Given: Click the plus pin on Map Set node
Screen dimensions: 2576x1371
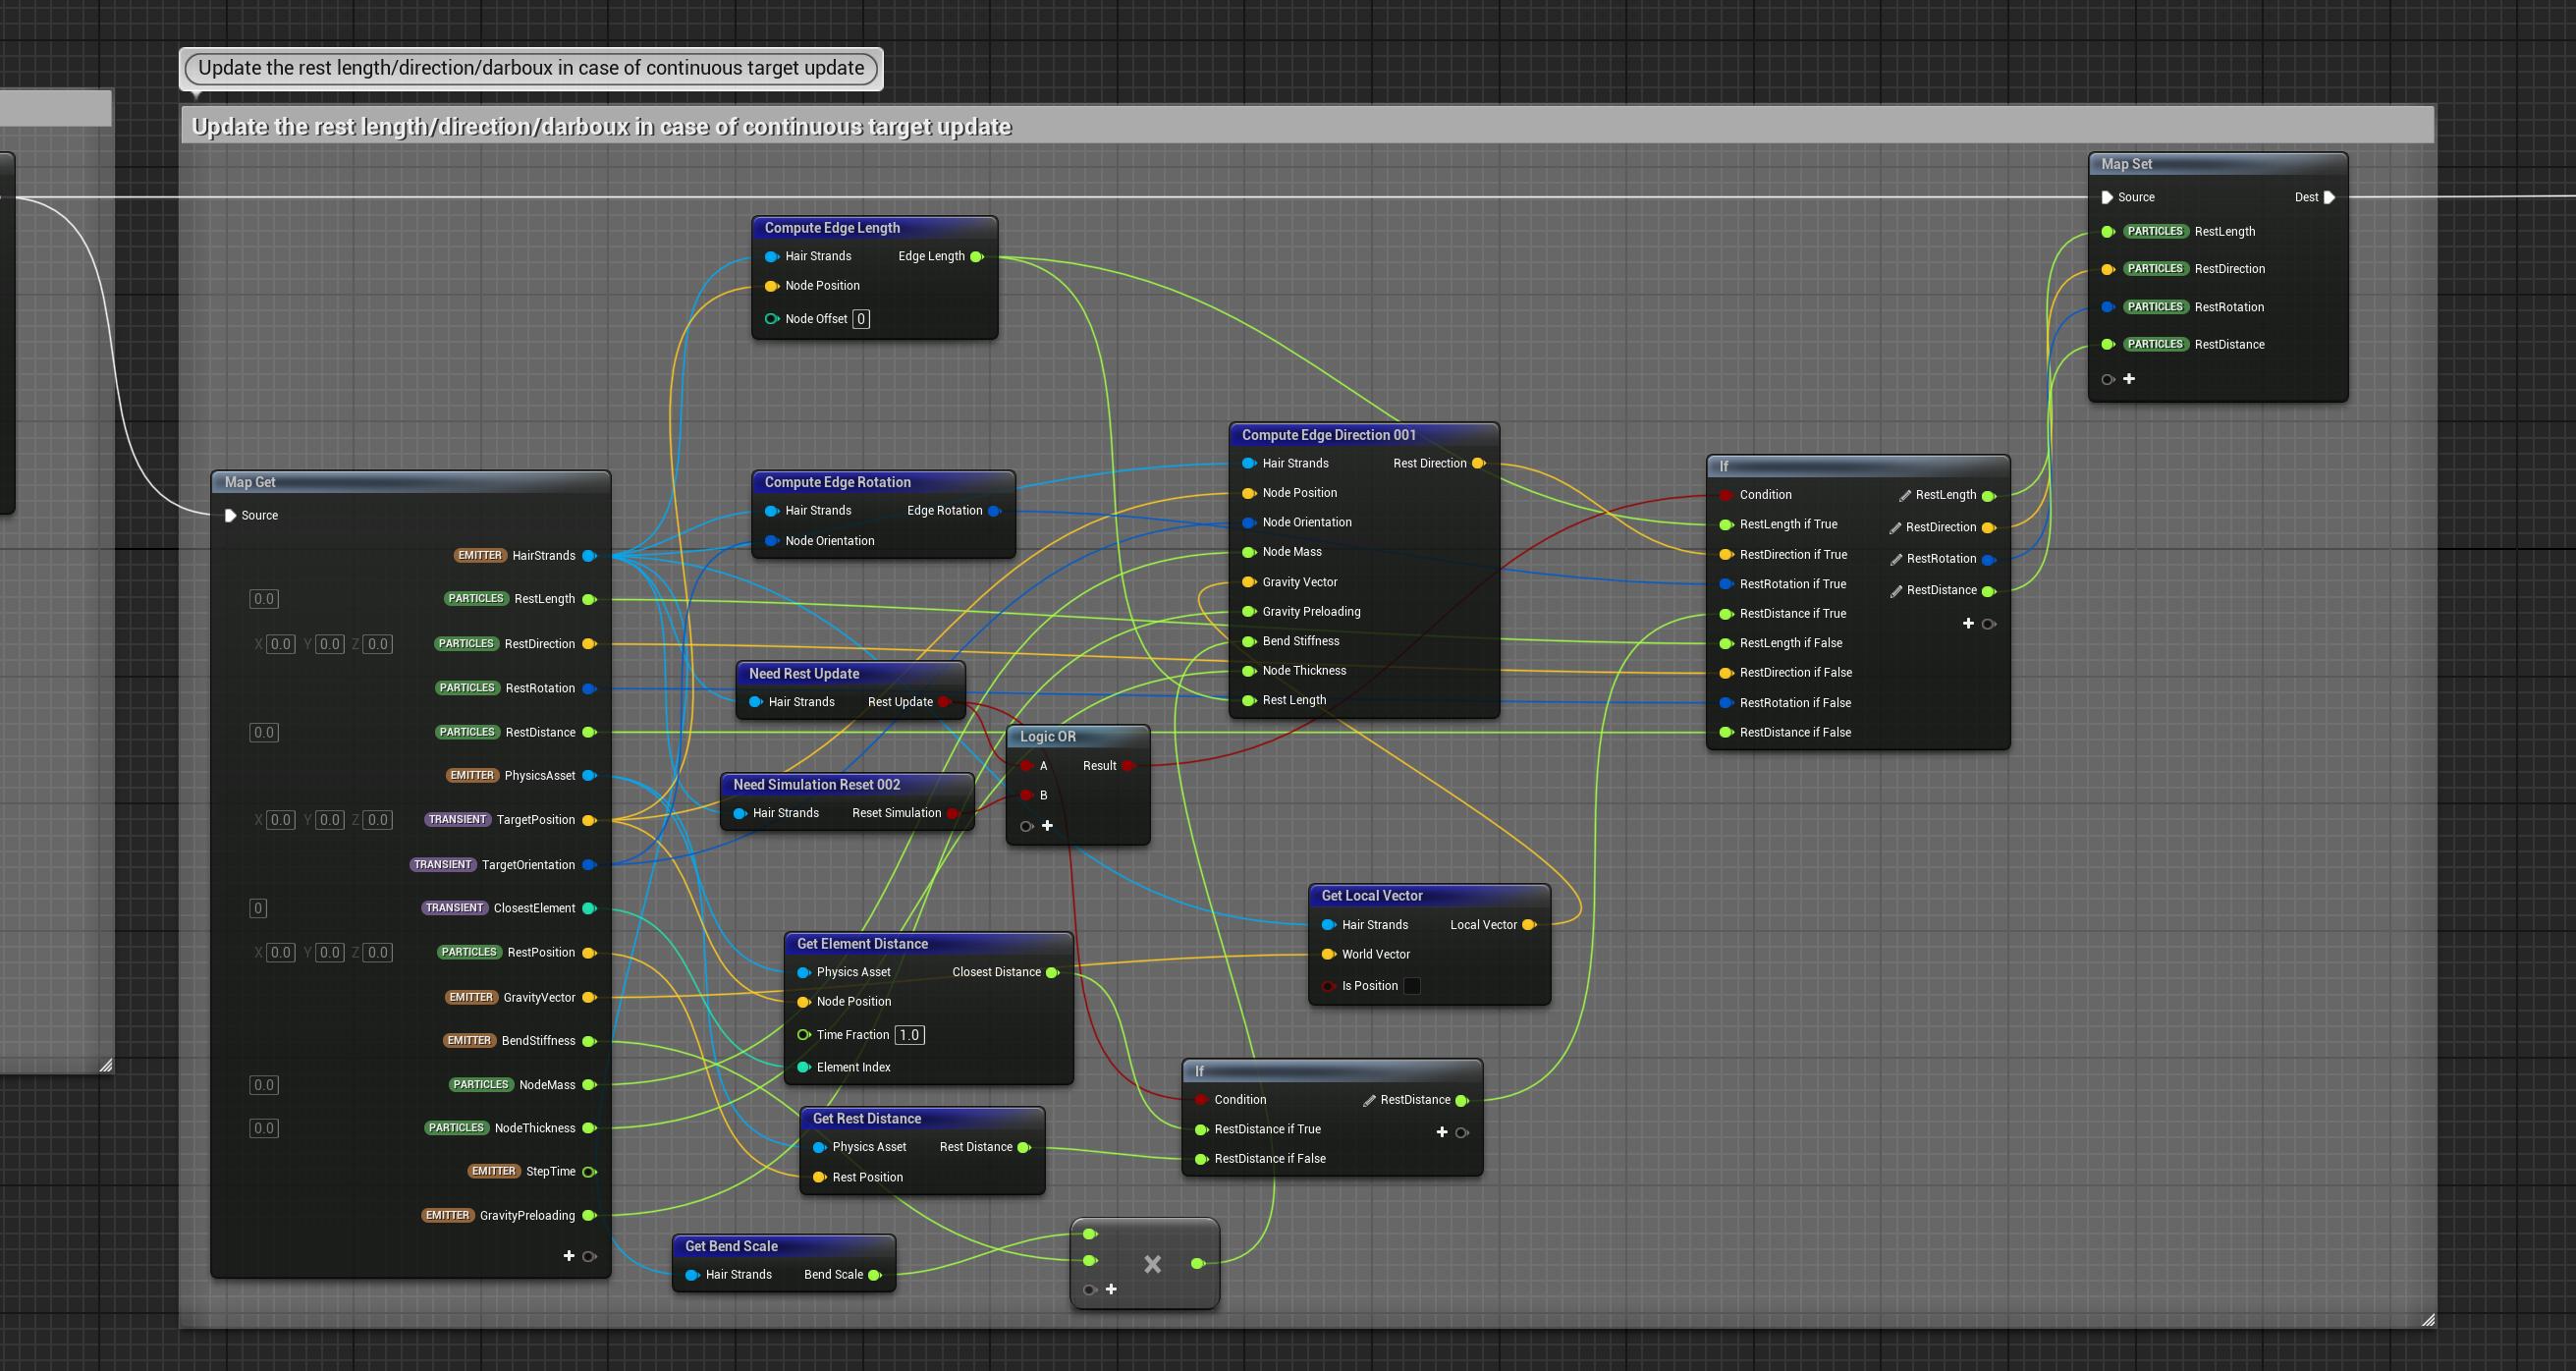Looking at the screenshot, I should 2129,379.
